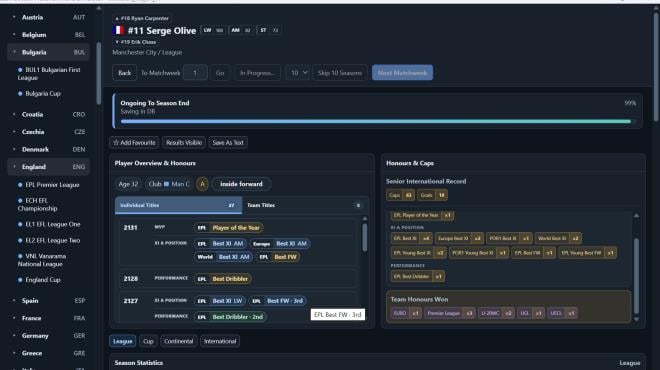This screenshot has width=660, height=370.
Task: Click the gold A rating badge
Action: point(202,184)
